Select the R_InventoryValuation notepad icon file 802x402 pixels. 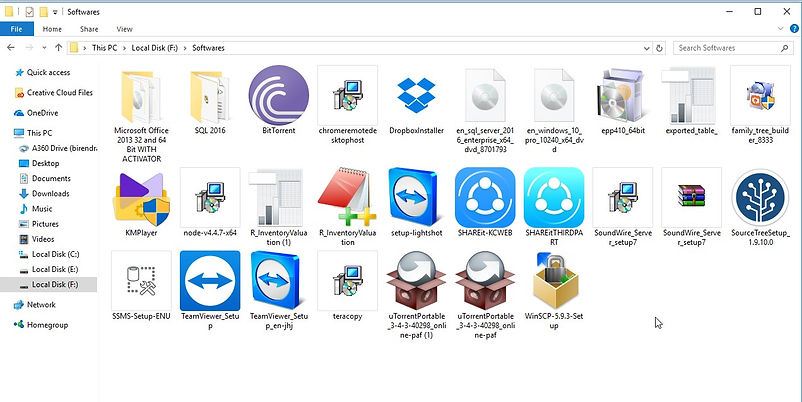pos(347,197)
